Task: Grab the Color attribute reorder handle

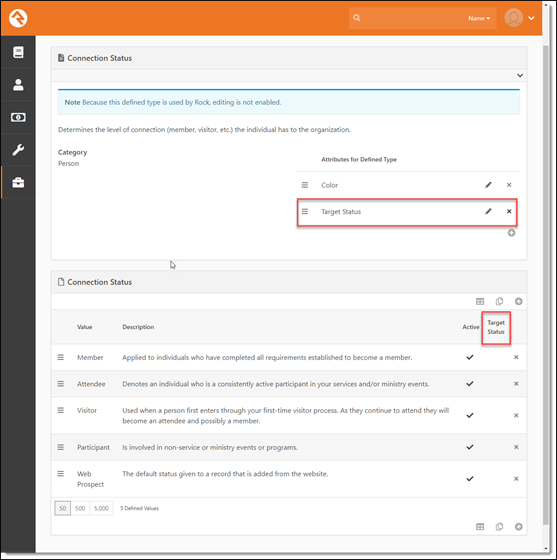Action: (x=305, y=185)
